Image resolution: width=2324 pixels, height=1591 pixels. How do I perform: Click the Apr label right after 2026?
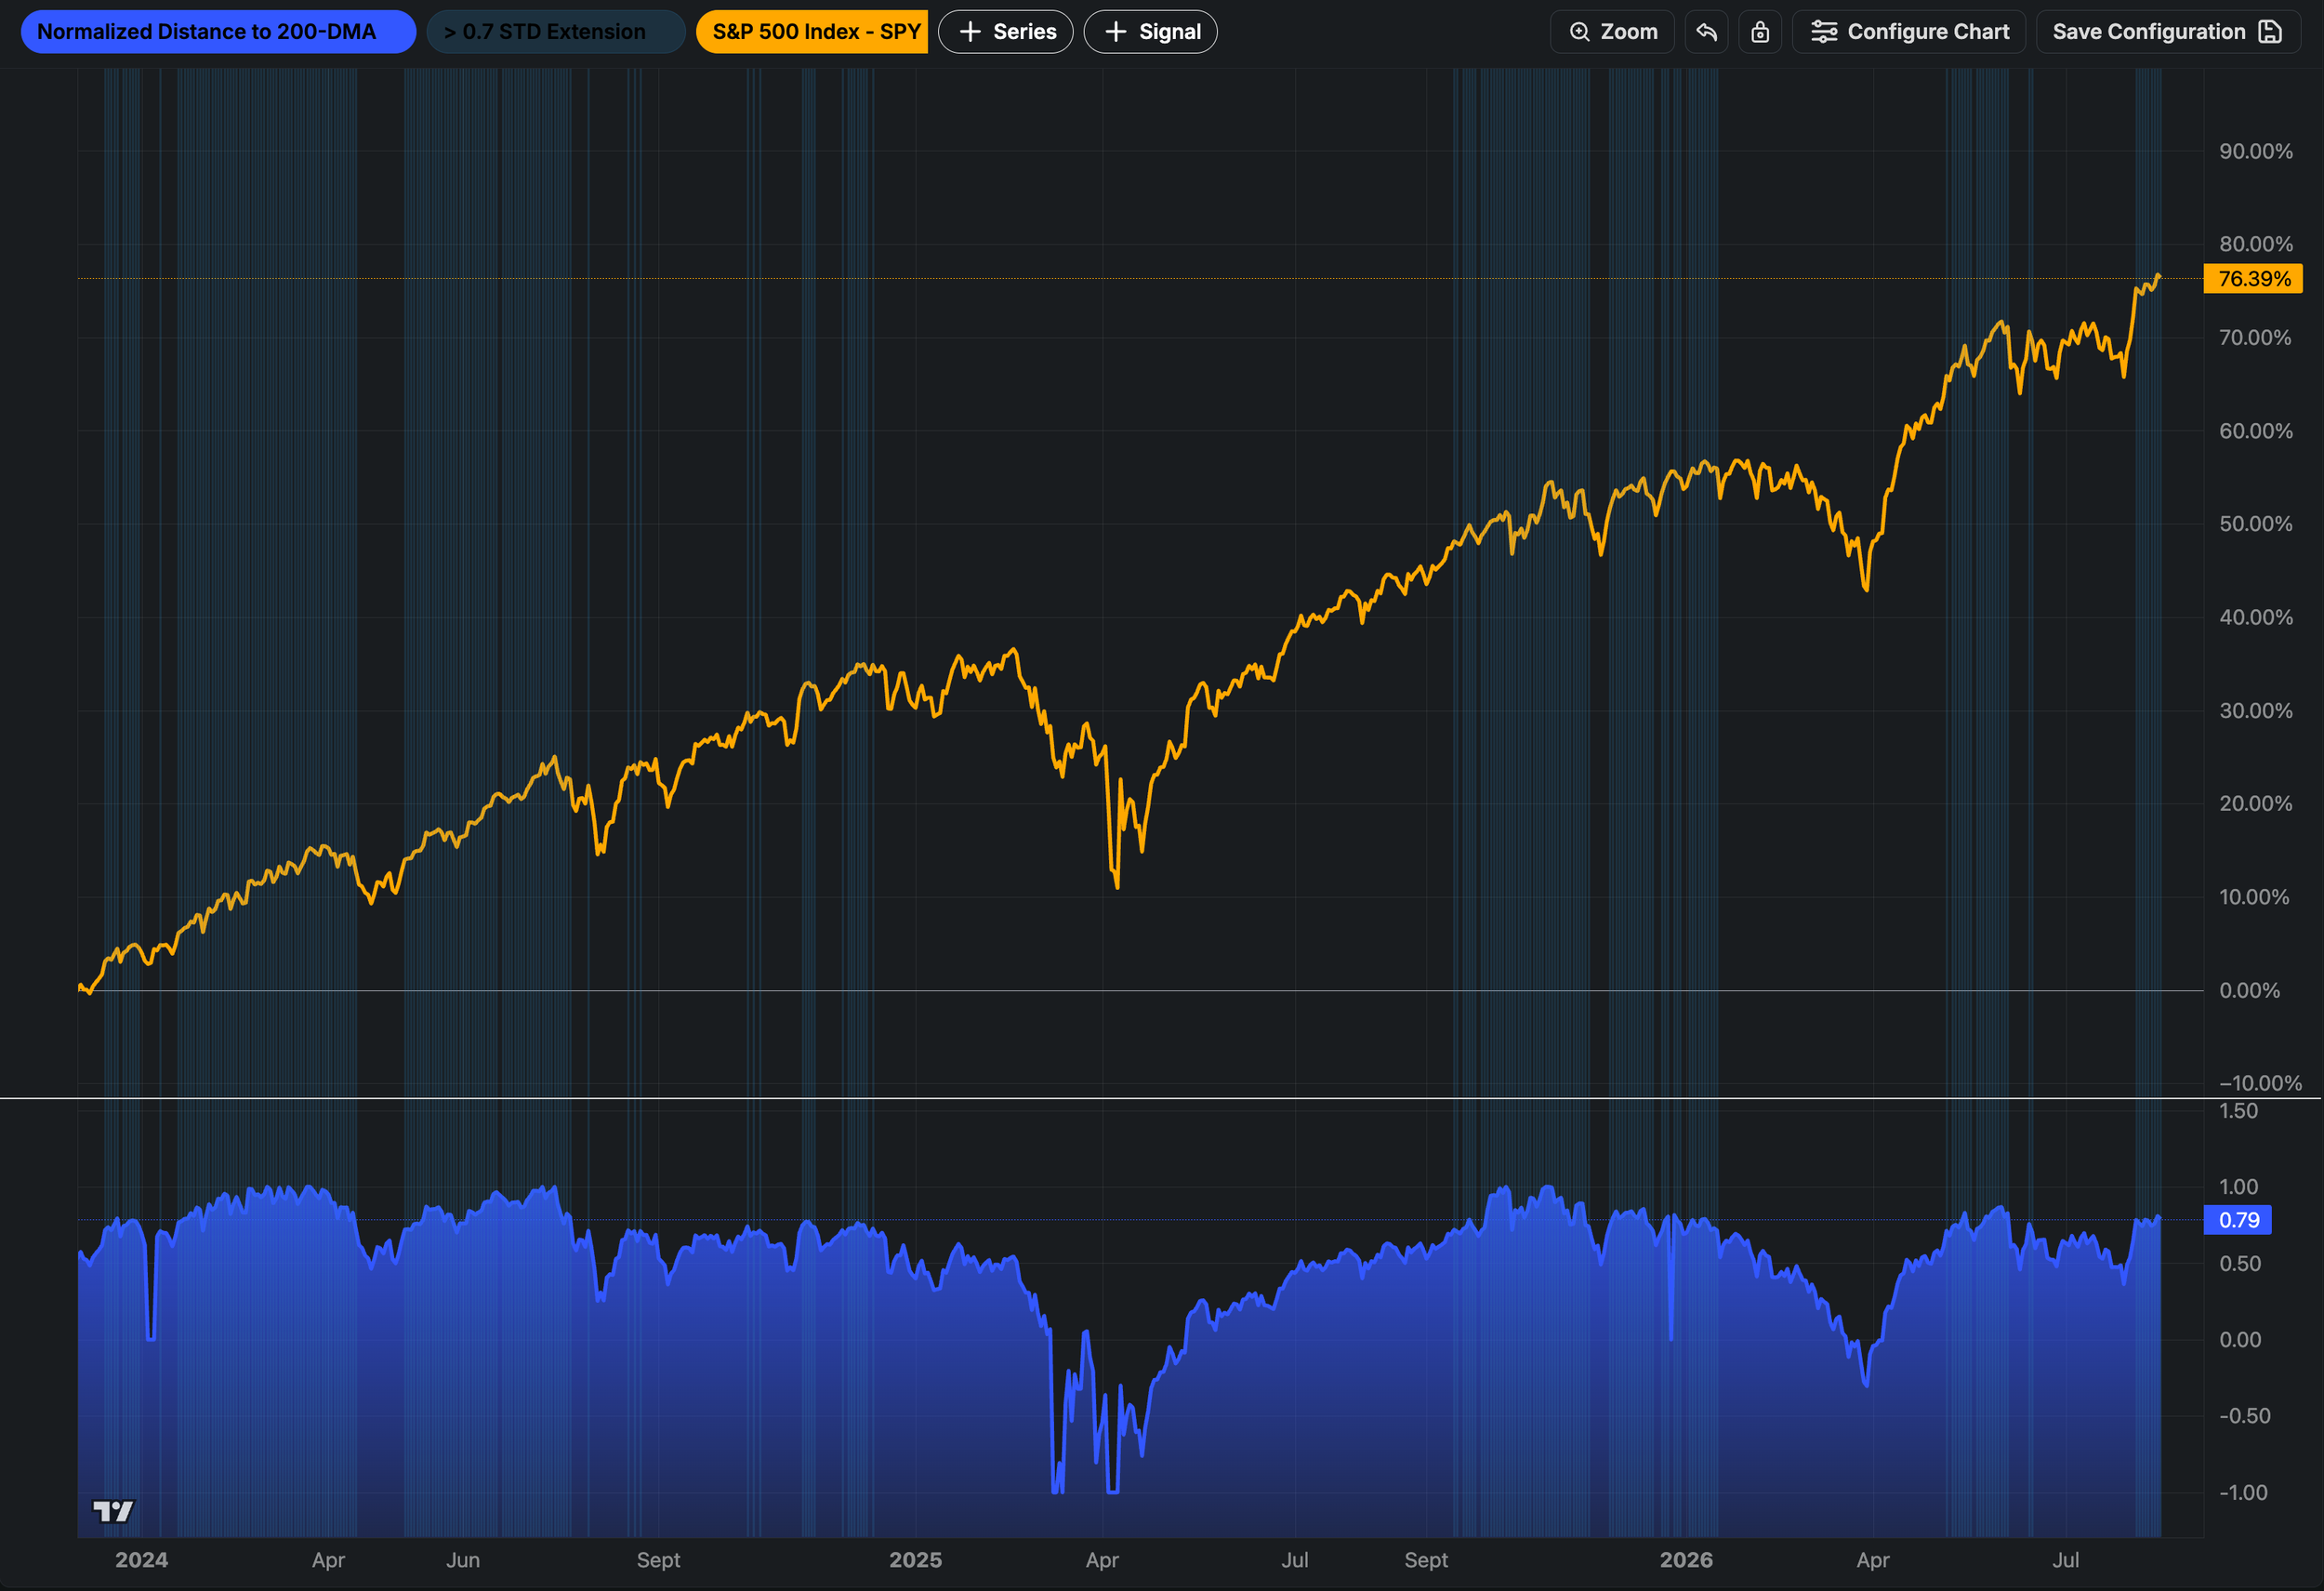[1873, 1560]
